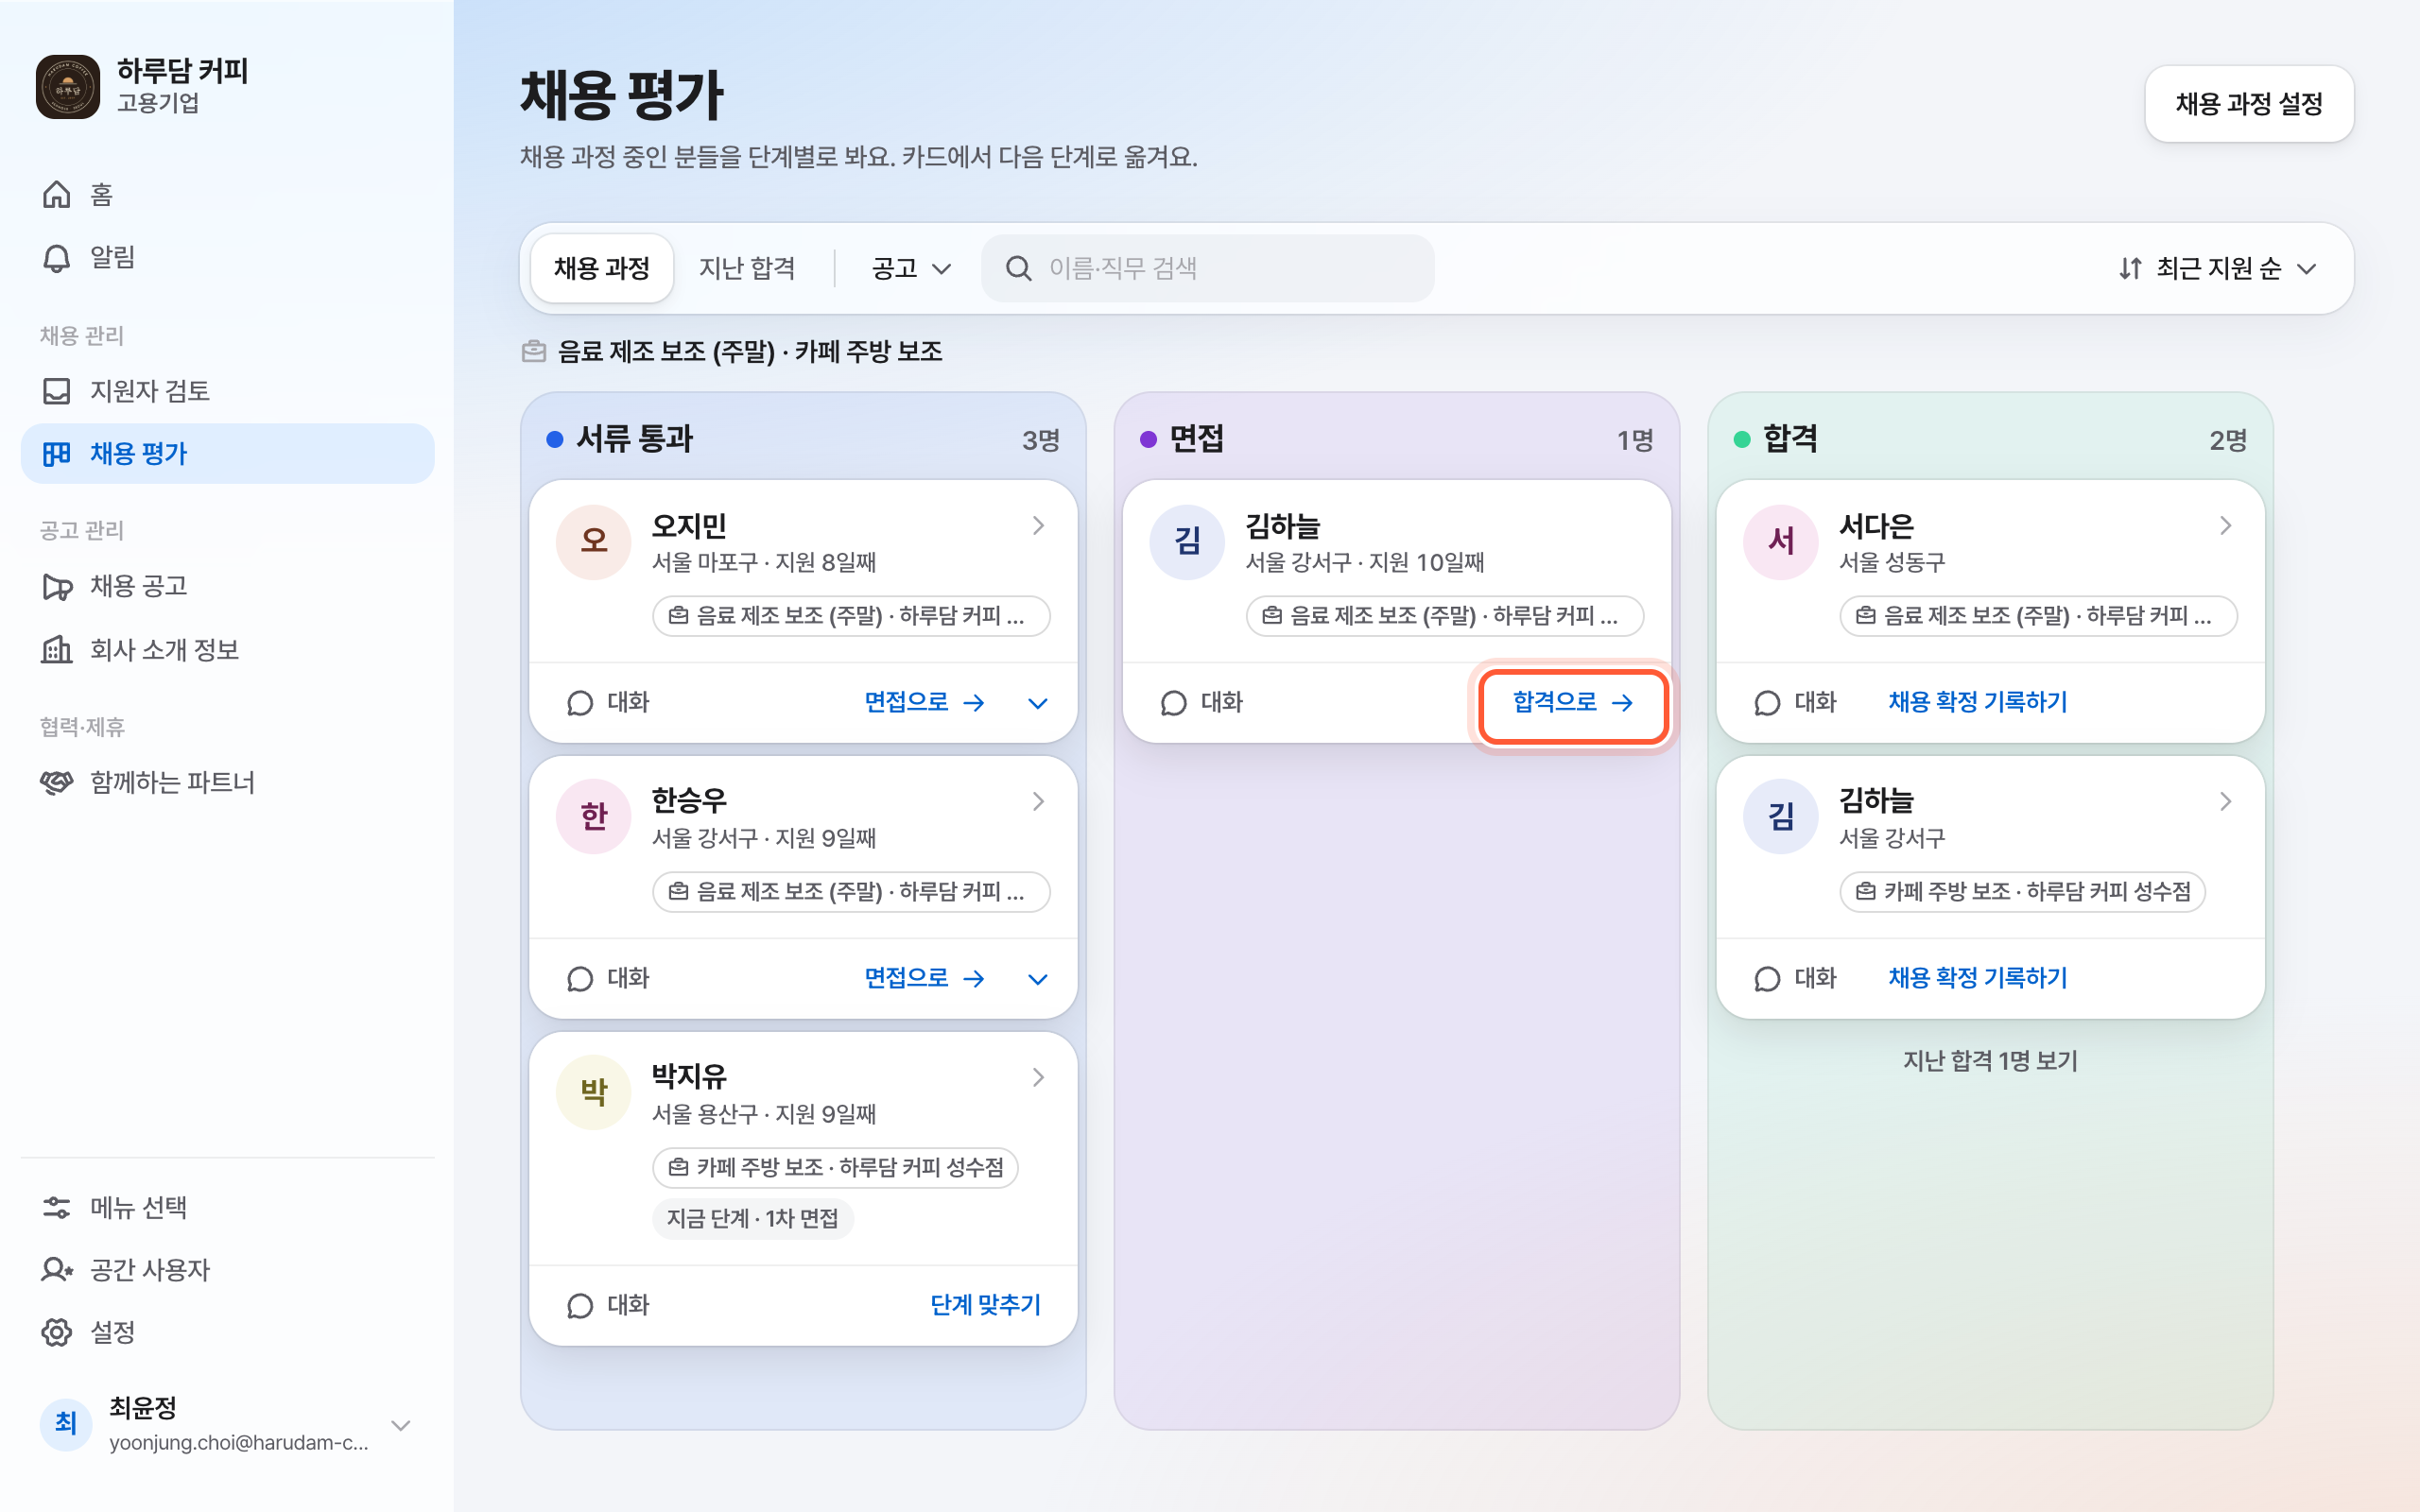Open the 설정 gear icon
Viewport: 2420px width, 1512px height.
pos(57,1332)
